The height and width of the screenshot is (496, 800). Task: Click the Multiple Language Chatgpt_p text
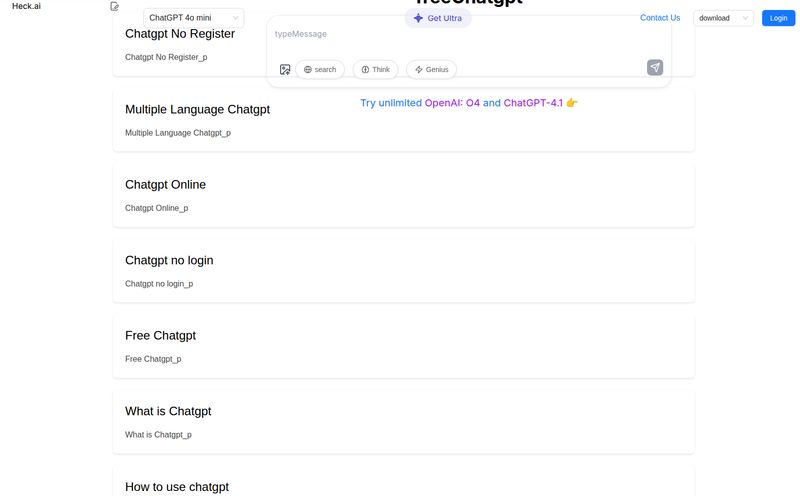pyautogui.click(x=178, y=133)
